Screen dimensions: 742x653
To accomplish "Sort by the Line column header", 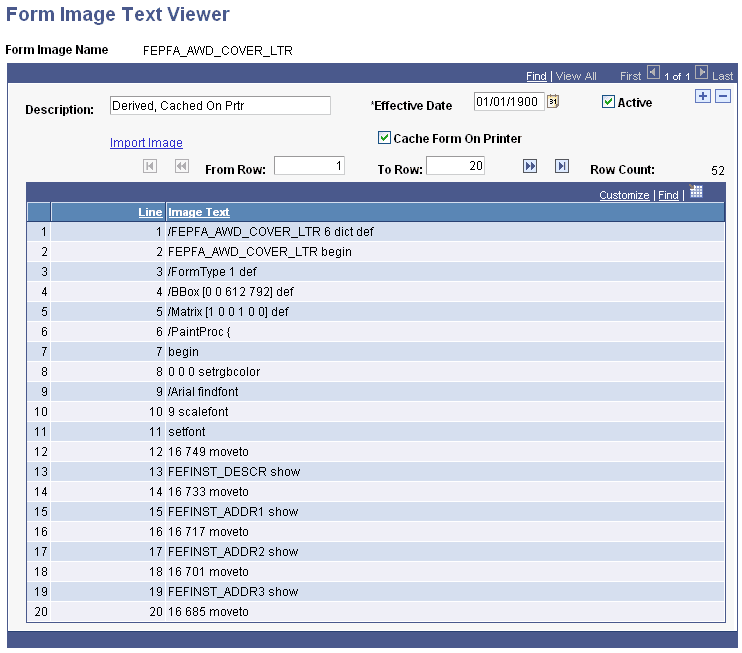I will click(x=150, y=212).
